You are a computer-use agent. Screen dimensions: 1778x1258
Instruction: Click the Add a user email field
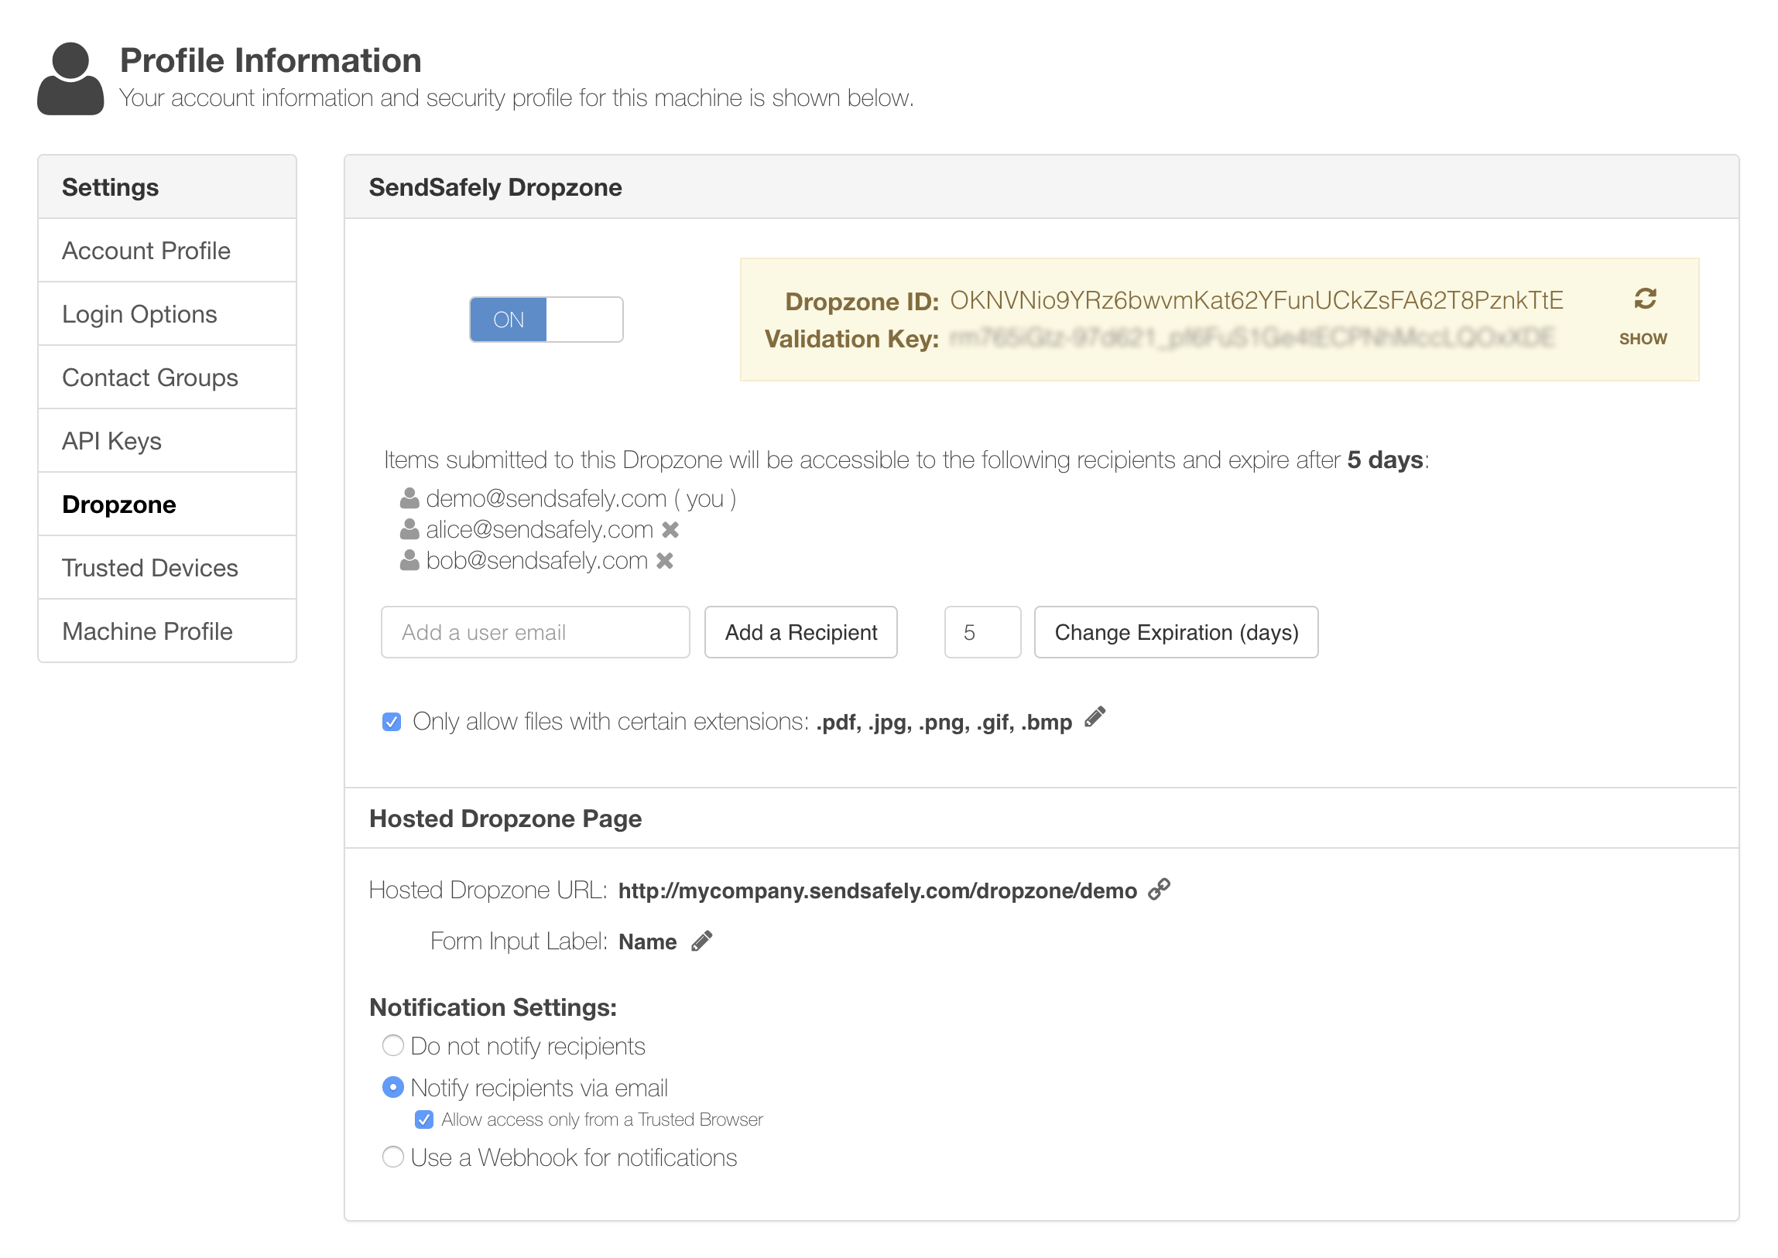pos(535,632)
